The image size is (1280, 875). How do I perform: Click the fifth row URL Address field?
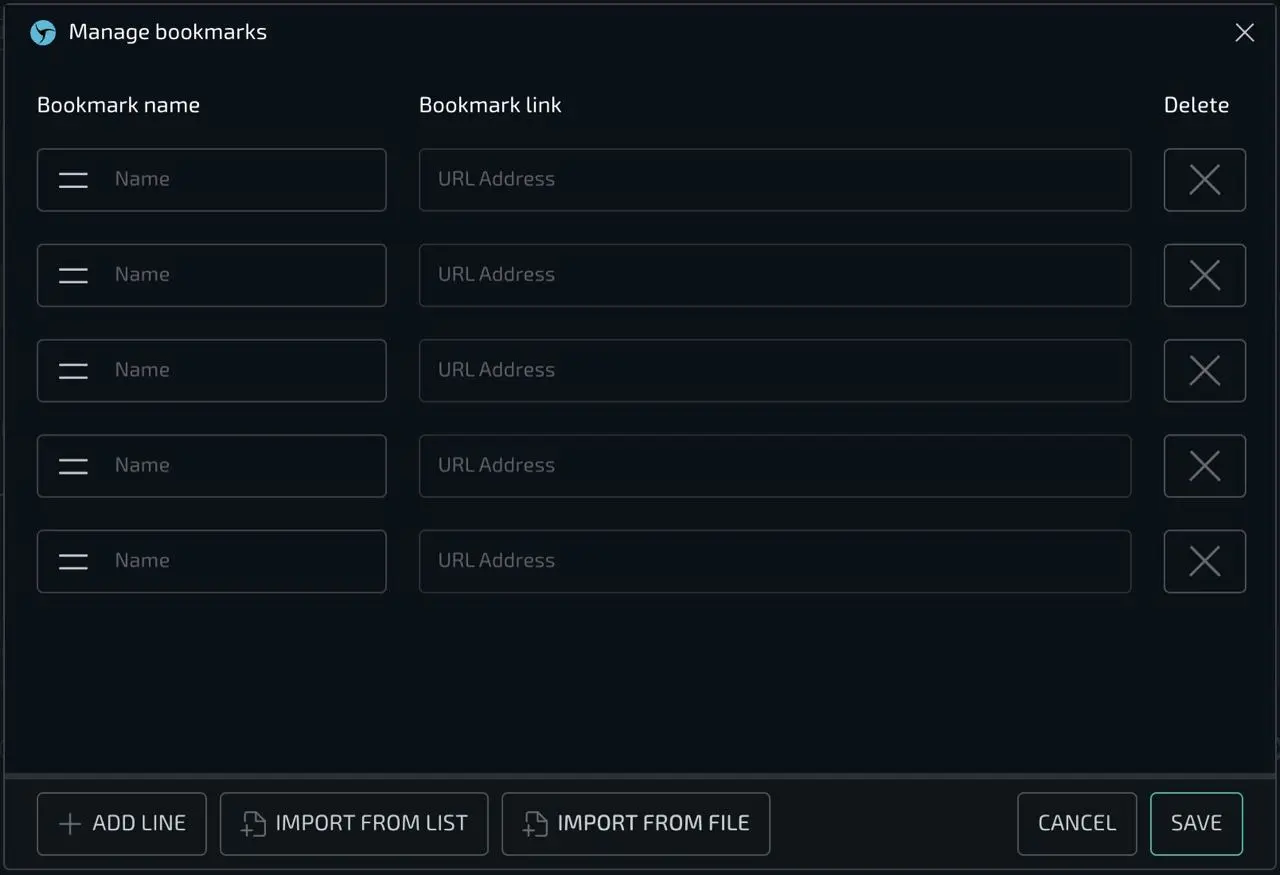point(775,562)
